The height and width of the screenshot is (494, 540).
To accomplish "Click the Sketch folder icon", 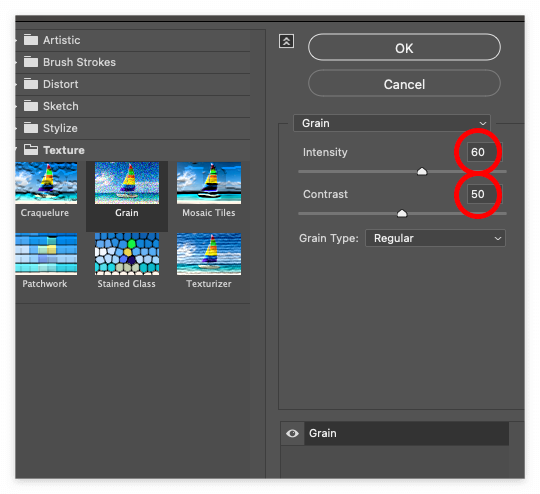I will (31, 106).
